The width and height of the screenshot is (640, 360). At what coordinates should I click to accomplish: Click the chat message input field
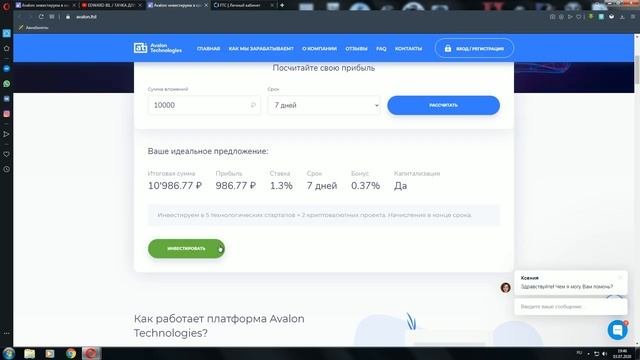point(571,307)
